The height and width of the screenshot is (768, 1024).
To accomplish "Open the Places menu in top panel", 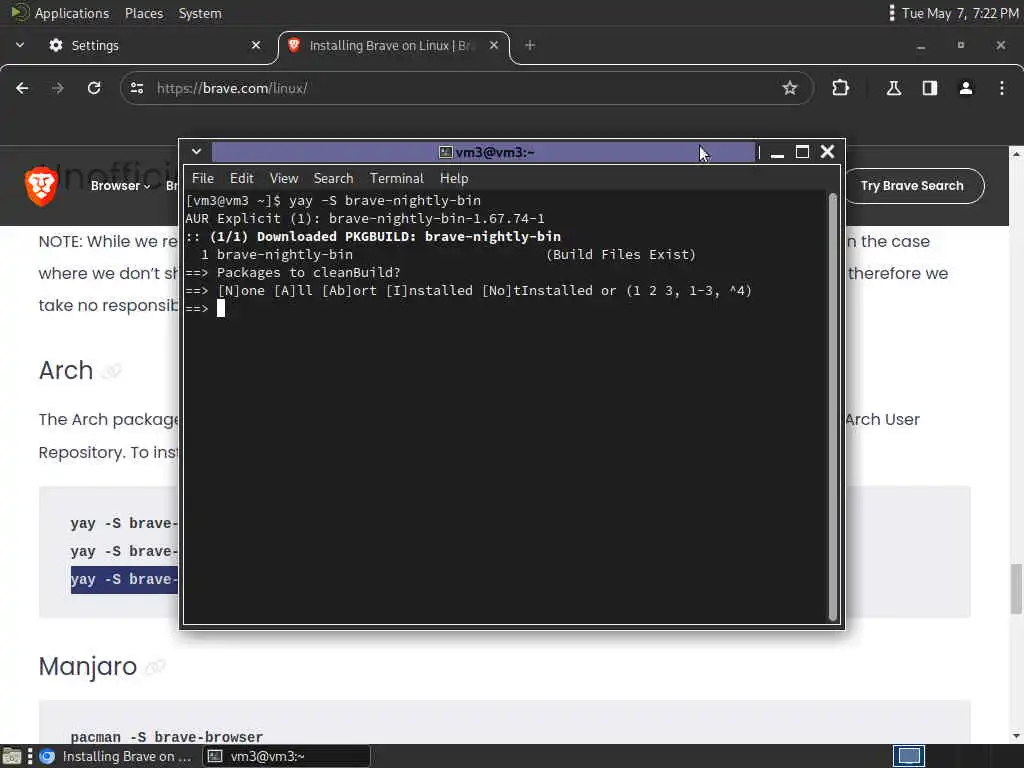I will point(144,13).
